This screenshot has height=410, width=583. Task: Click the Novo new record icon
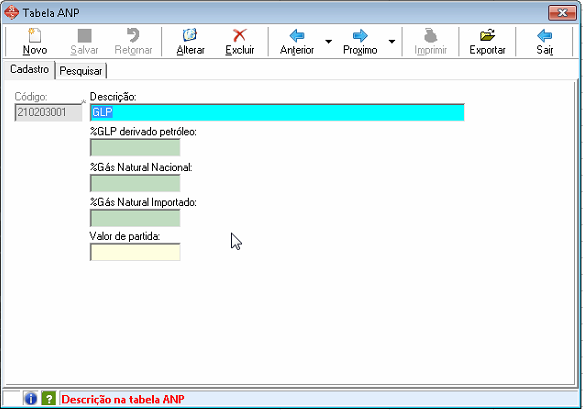tap(35, 36)
